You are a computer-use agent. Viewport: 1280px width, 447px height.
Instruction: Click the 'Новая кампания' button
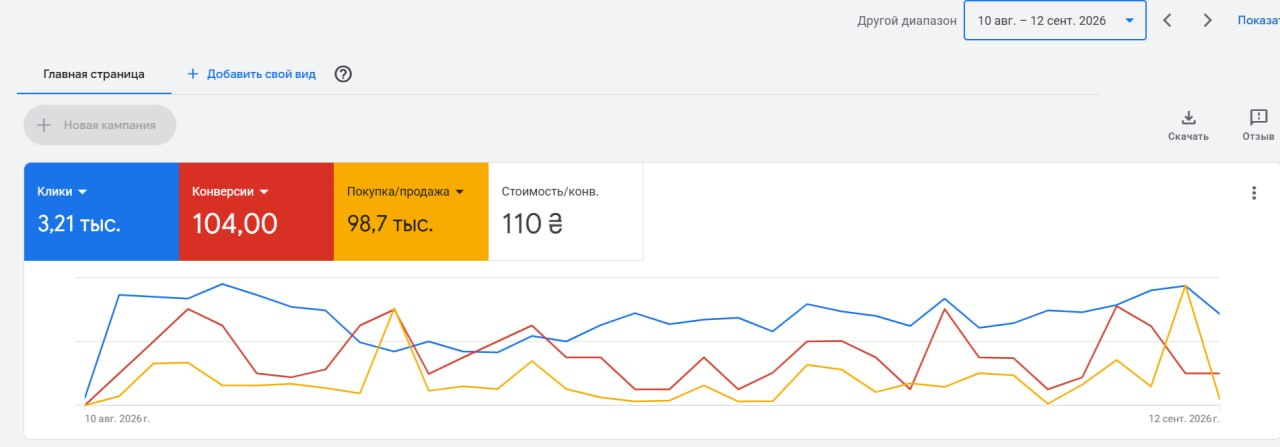(x=100, y=125)
